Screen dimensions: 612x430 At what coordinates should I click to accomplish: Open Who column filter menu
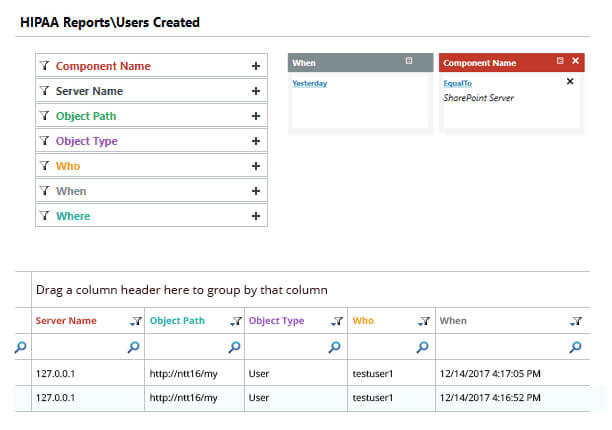pyautogui.click(x=424, y=321)
